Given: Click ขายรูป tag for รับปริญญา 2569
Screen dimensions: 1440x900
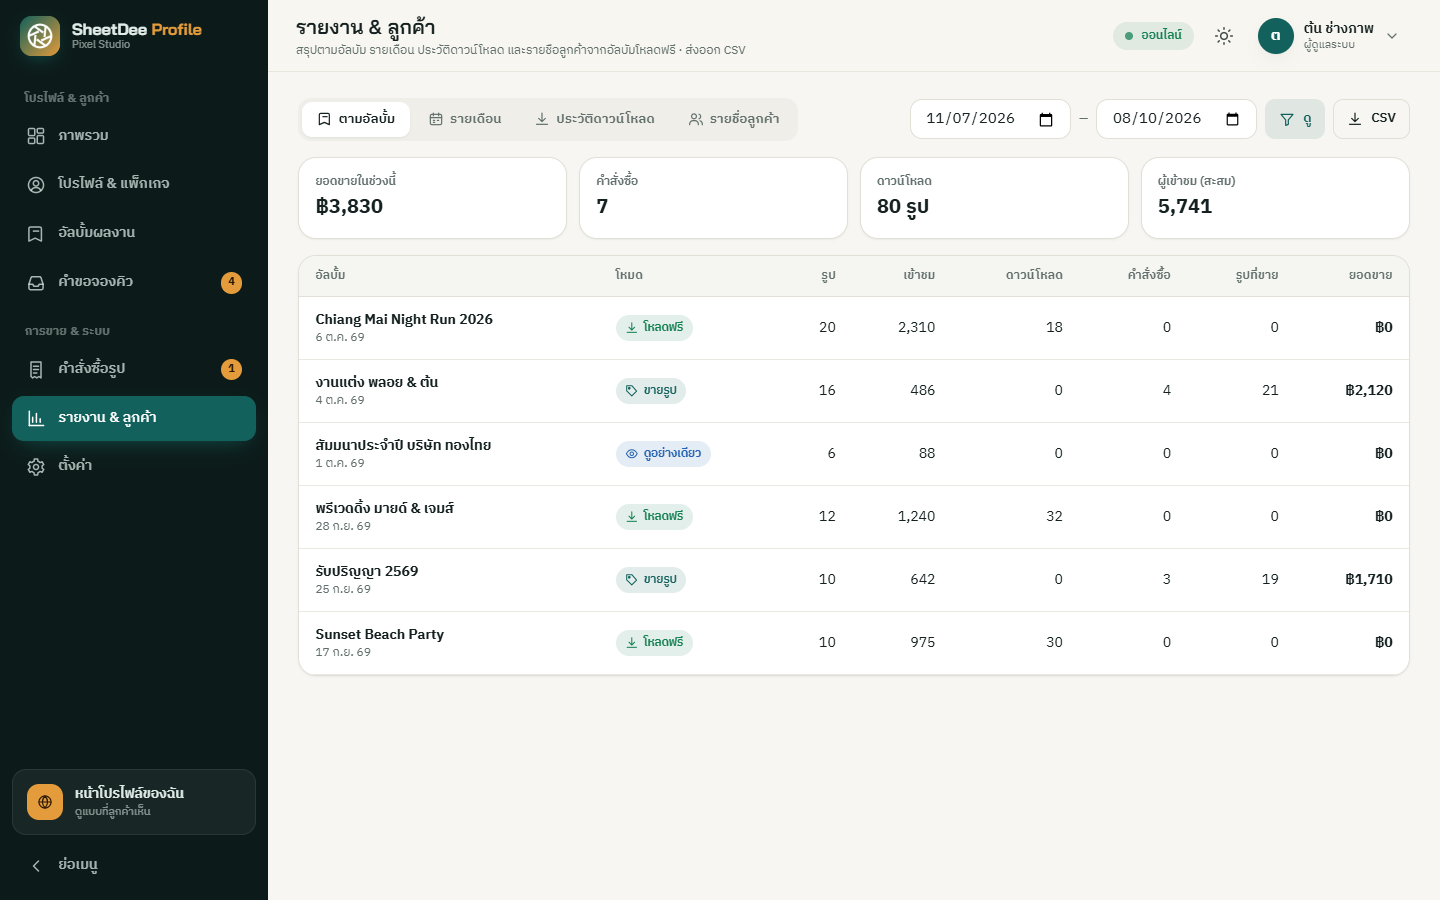Looking at the screenshot, I should click(651, 580).
